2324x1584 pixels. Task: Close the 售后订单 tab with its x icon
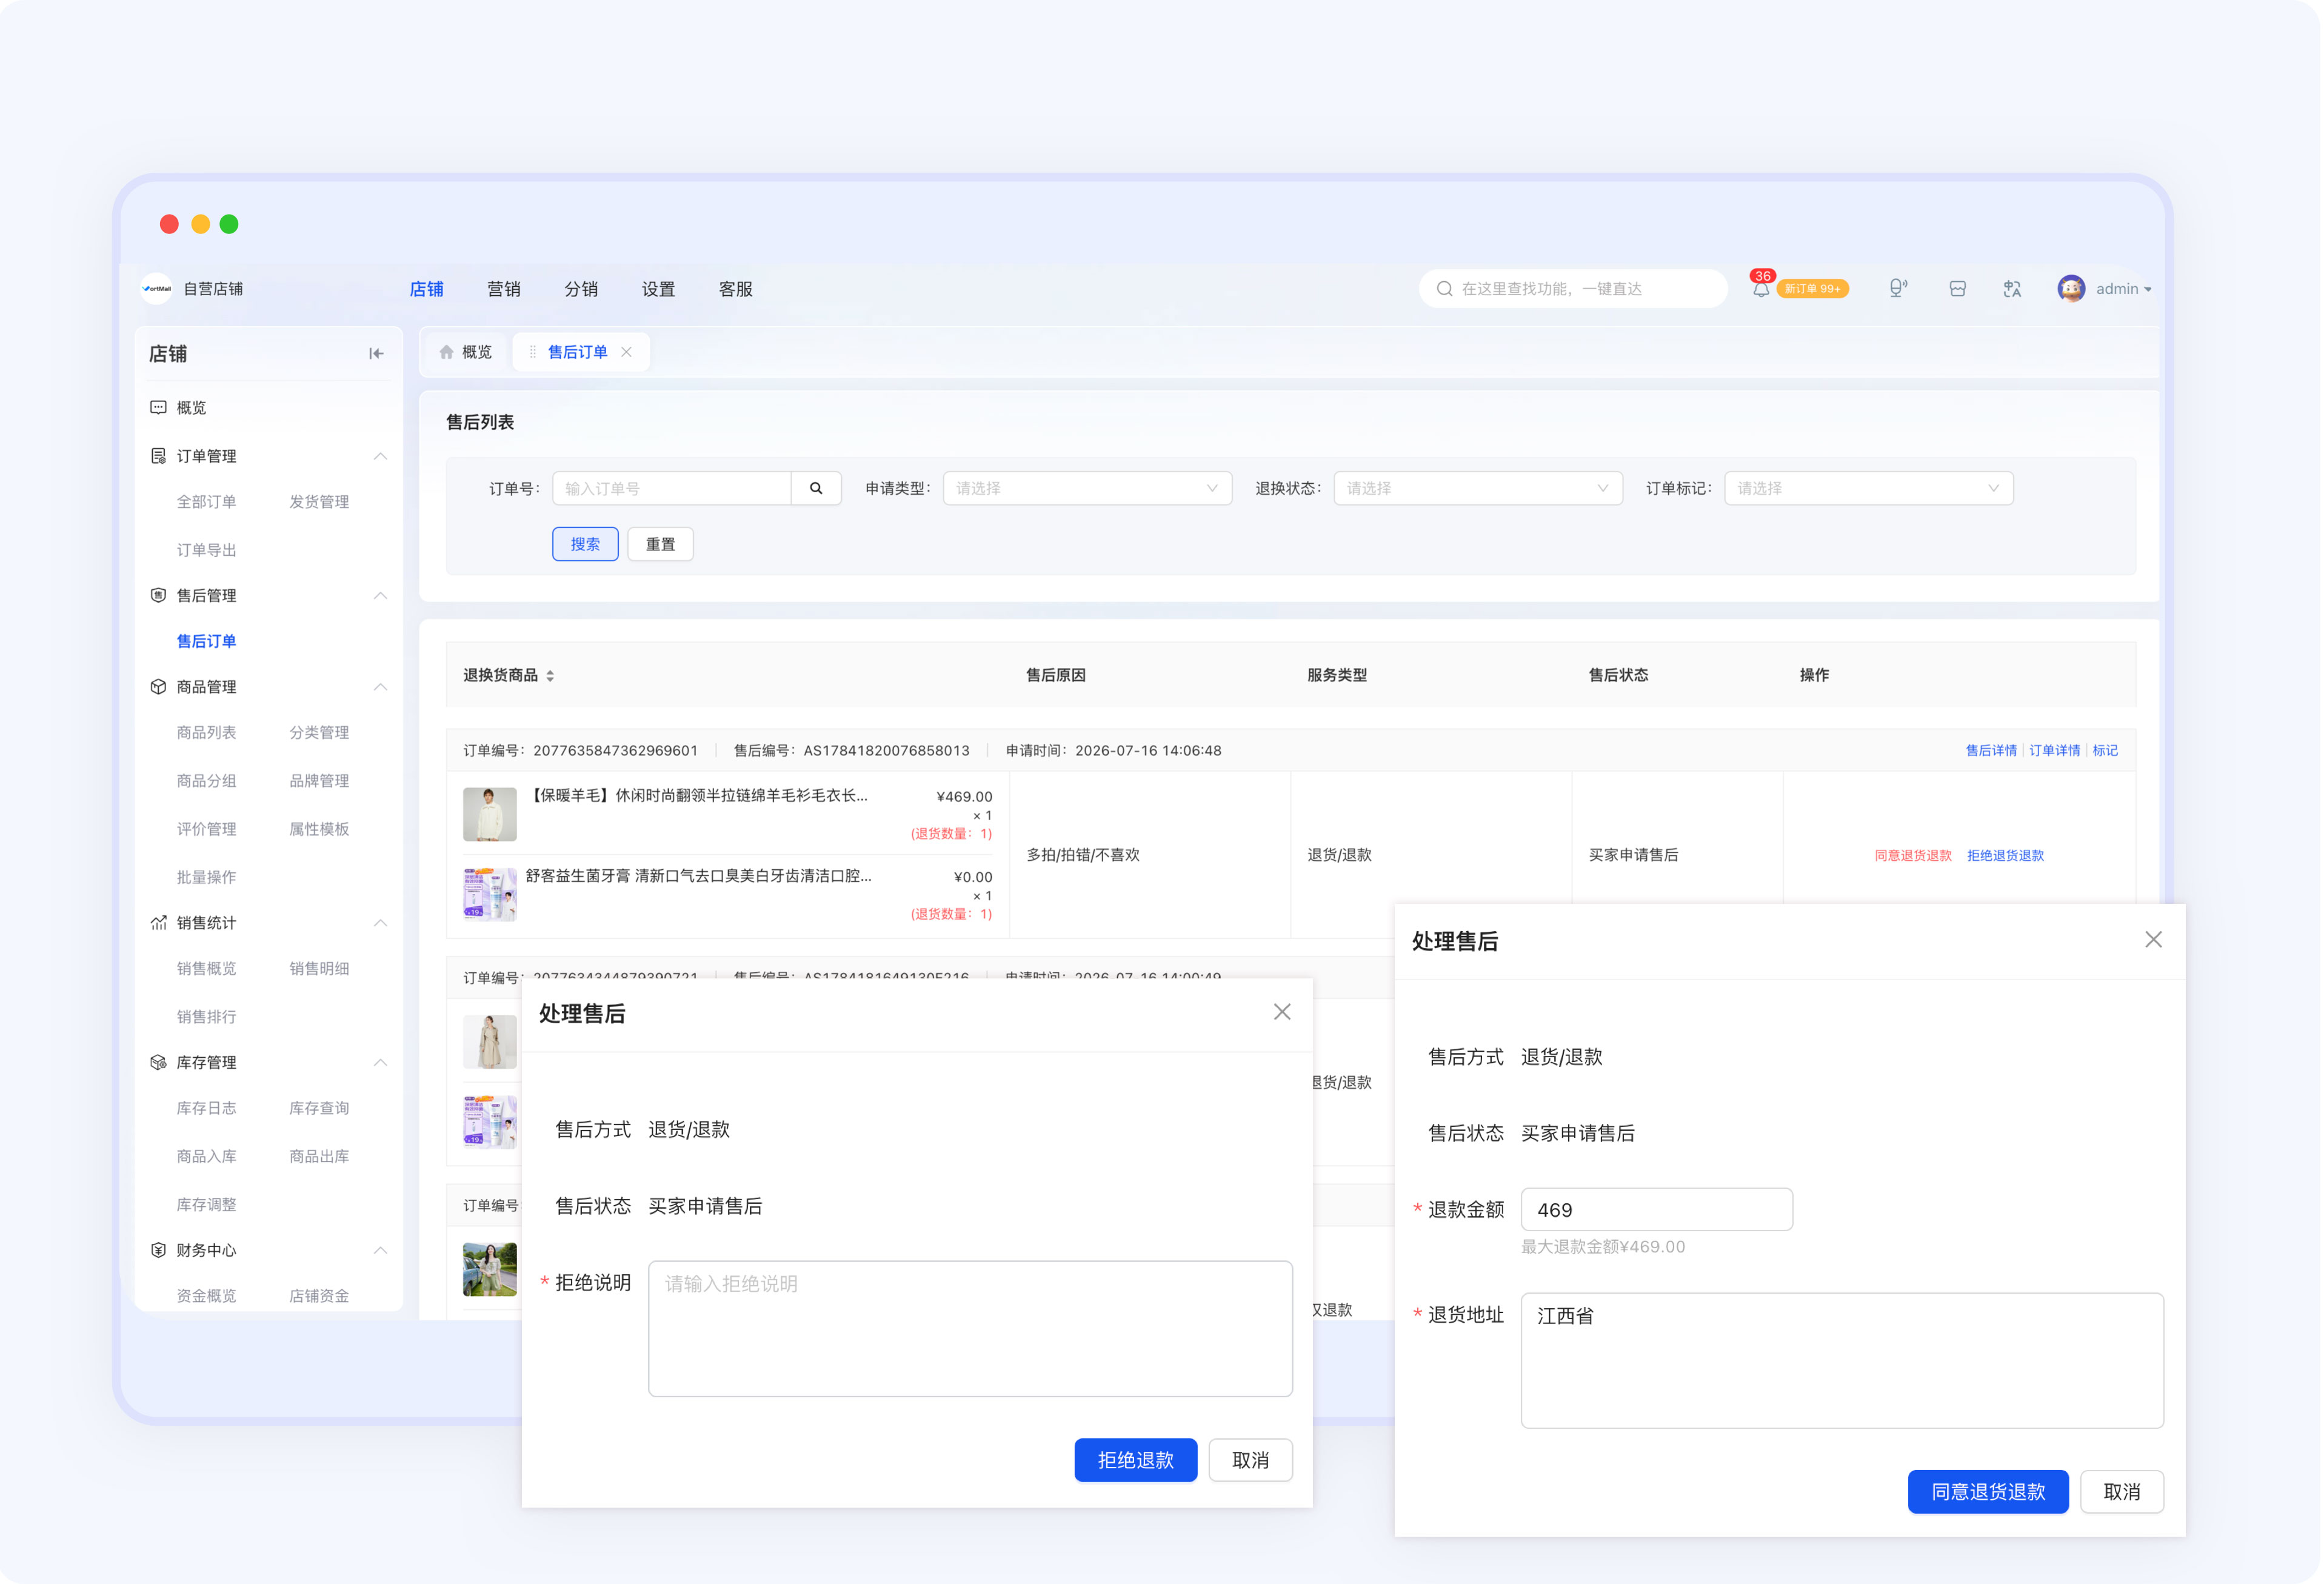point(626,352)
